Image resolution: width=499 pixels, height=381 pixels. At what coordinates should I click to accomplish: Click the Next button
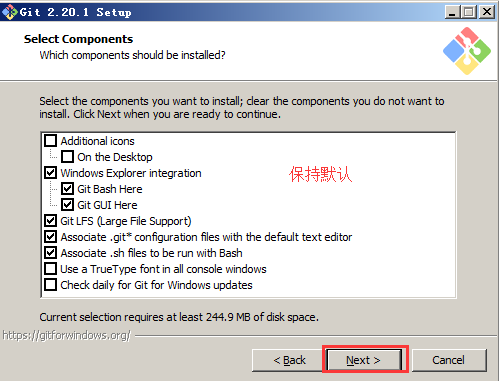364,360
